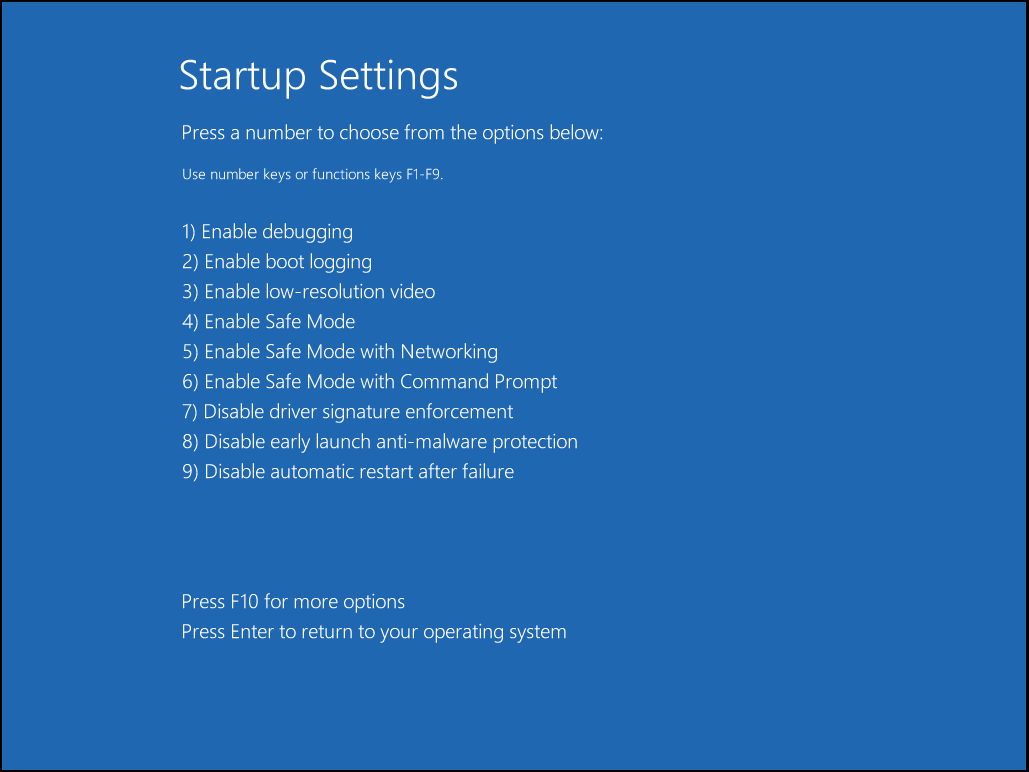Select Disable early launch anti-malware protection
The height and width of the screenshot is (772, 1029).
pos(380,441)
